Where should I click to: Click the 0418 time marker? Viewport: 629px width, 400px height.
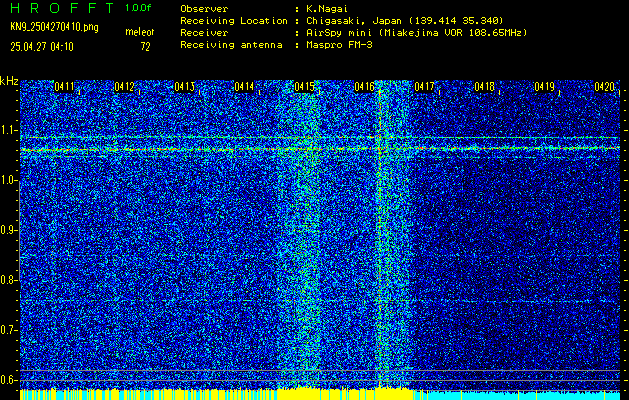pos(485,86)
